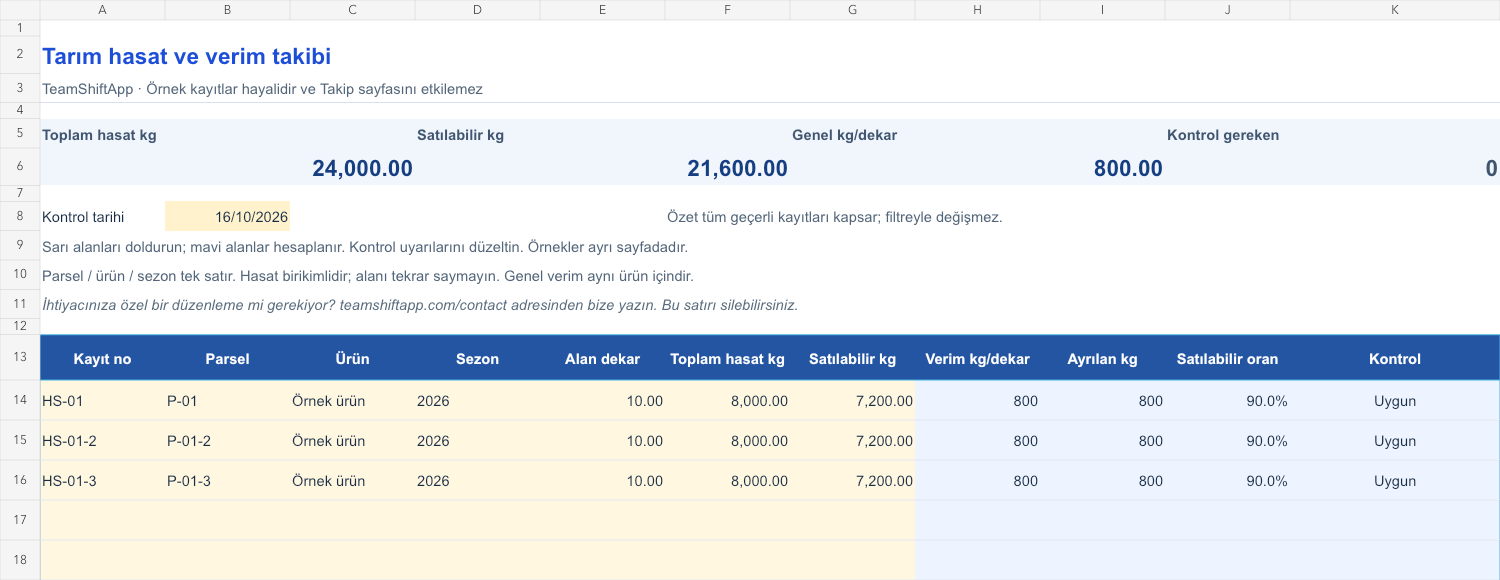
Task: Click the 'TeamShiftApp · Örnek kayıtlar' subtitle
Action: pyautogui.click(x=262, y=89)
